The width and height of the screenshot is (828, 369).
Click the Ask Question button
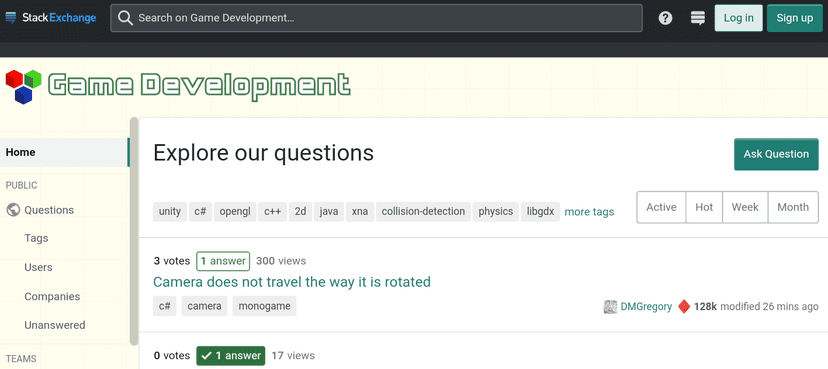coord(776,154)
